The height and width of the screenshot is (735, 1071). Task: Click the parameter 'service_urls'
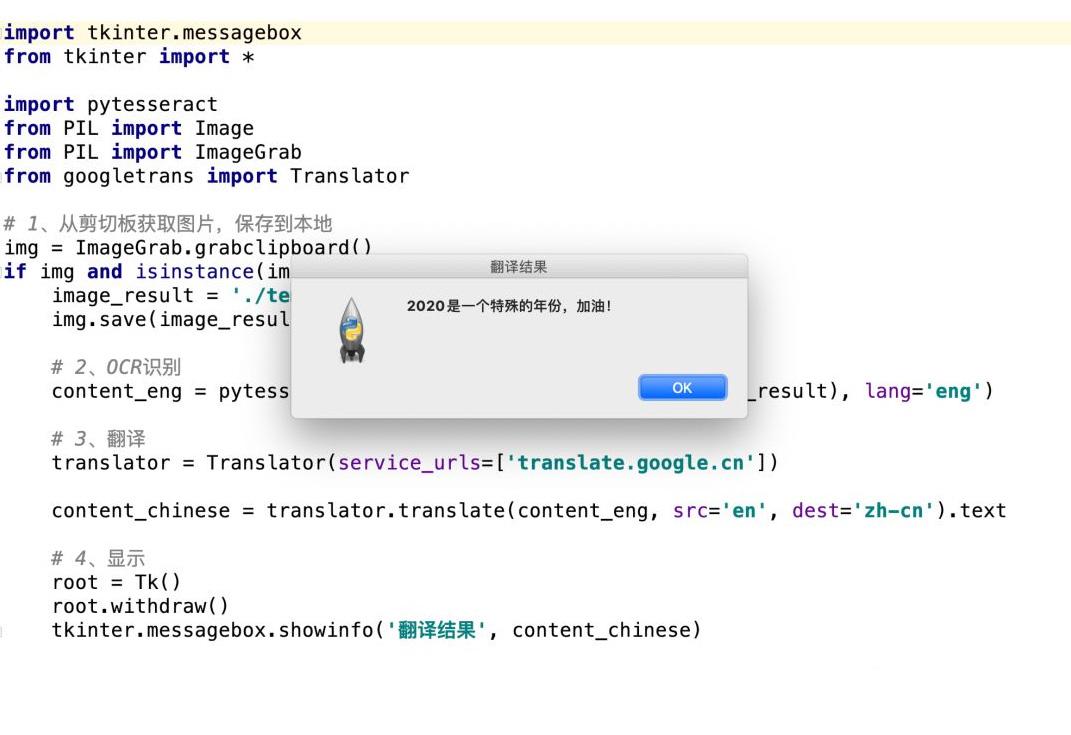click(409, 463)
